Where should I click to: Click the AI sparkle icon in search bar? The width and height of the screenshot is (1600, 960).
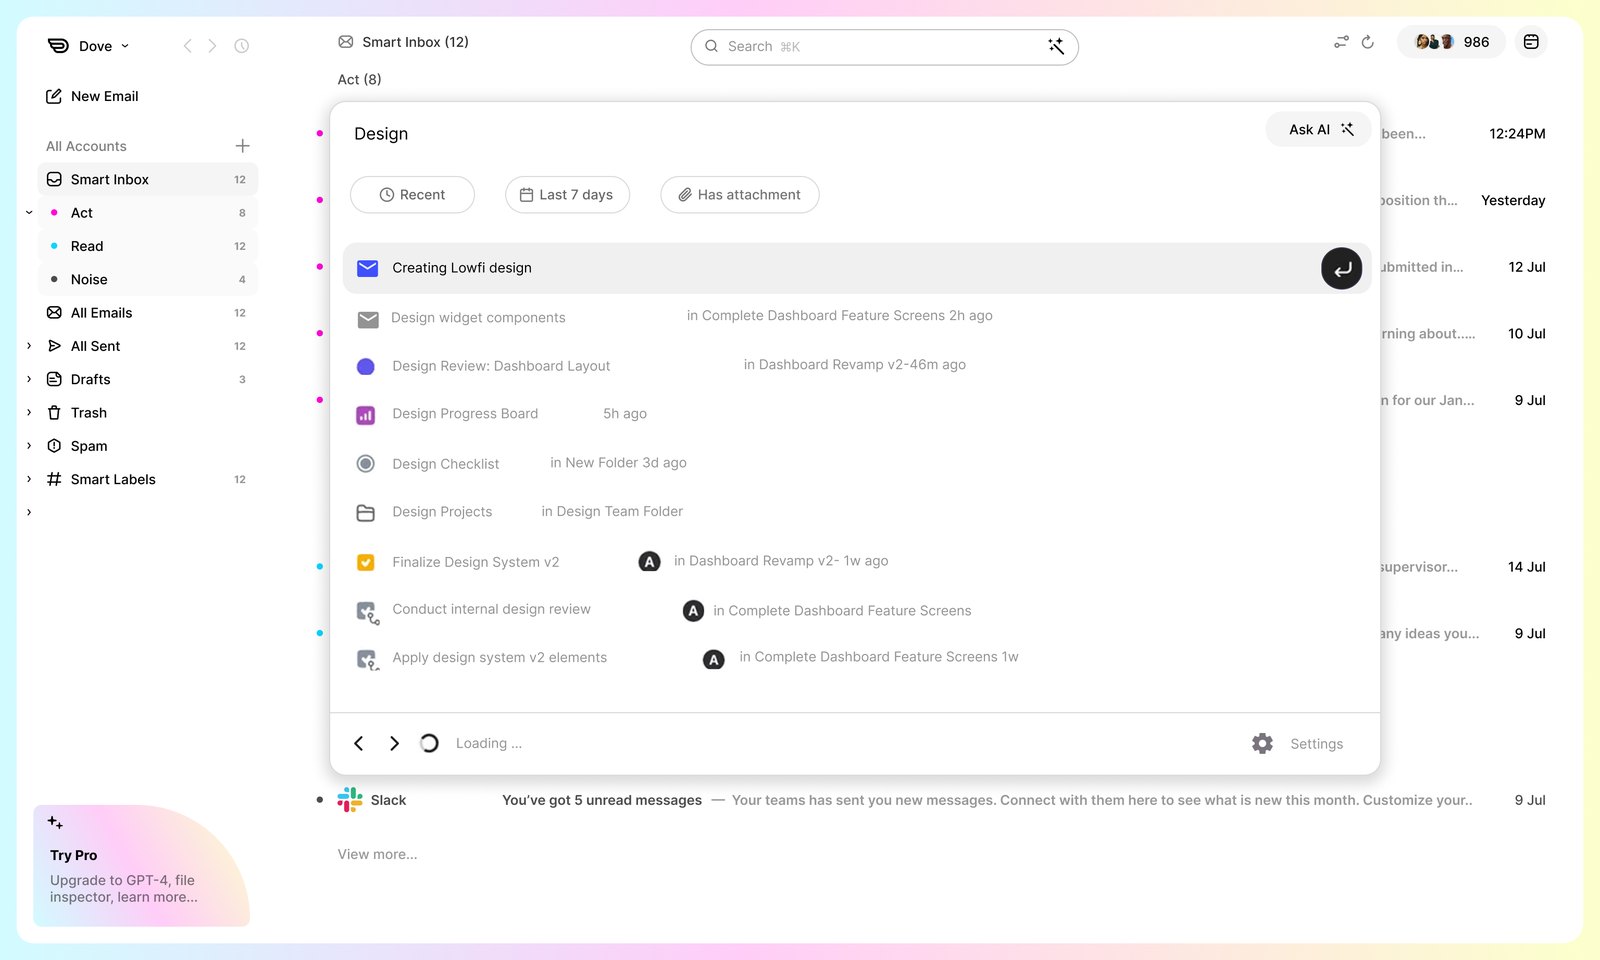(x=1055, y=46)
